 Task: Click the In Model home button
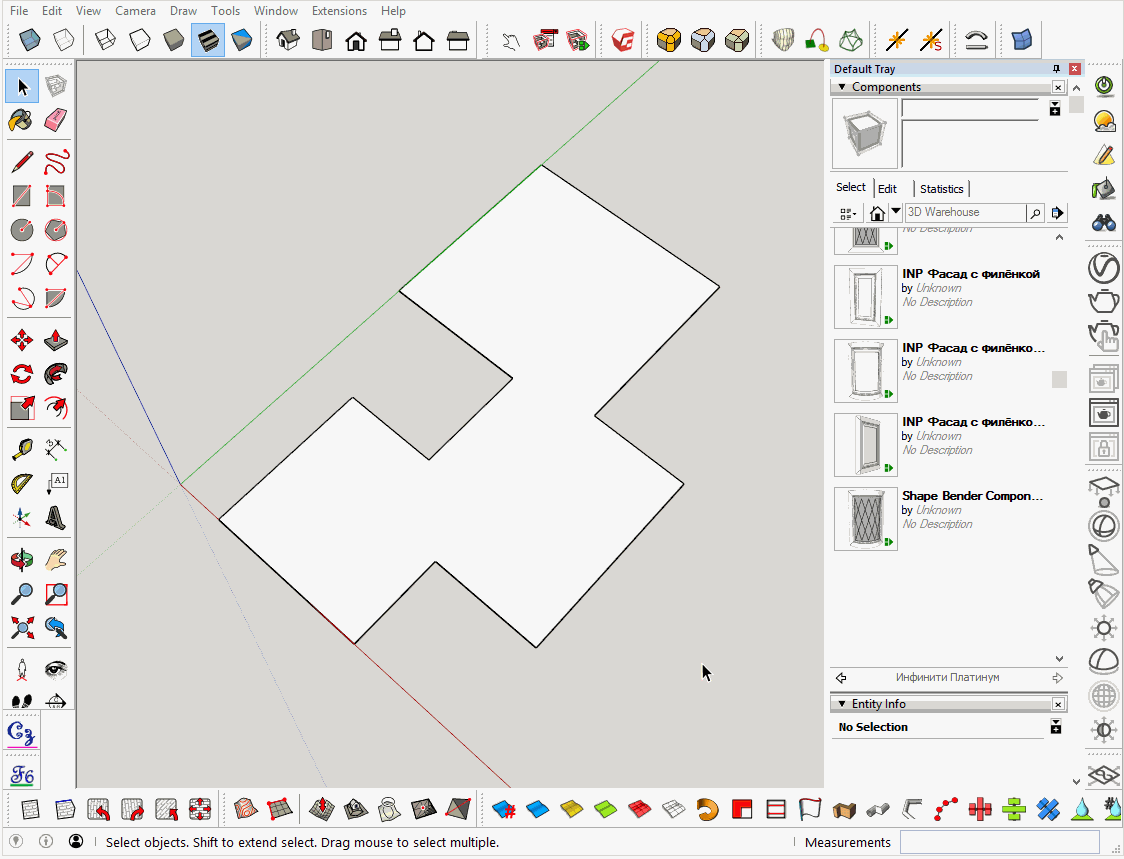coord(877,213)
